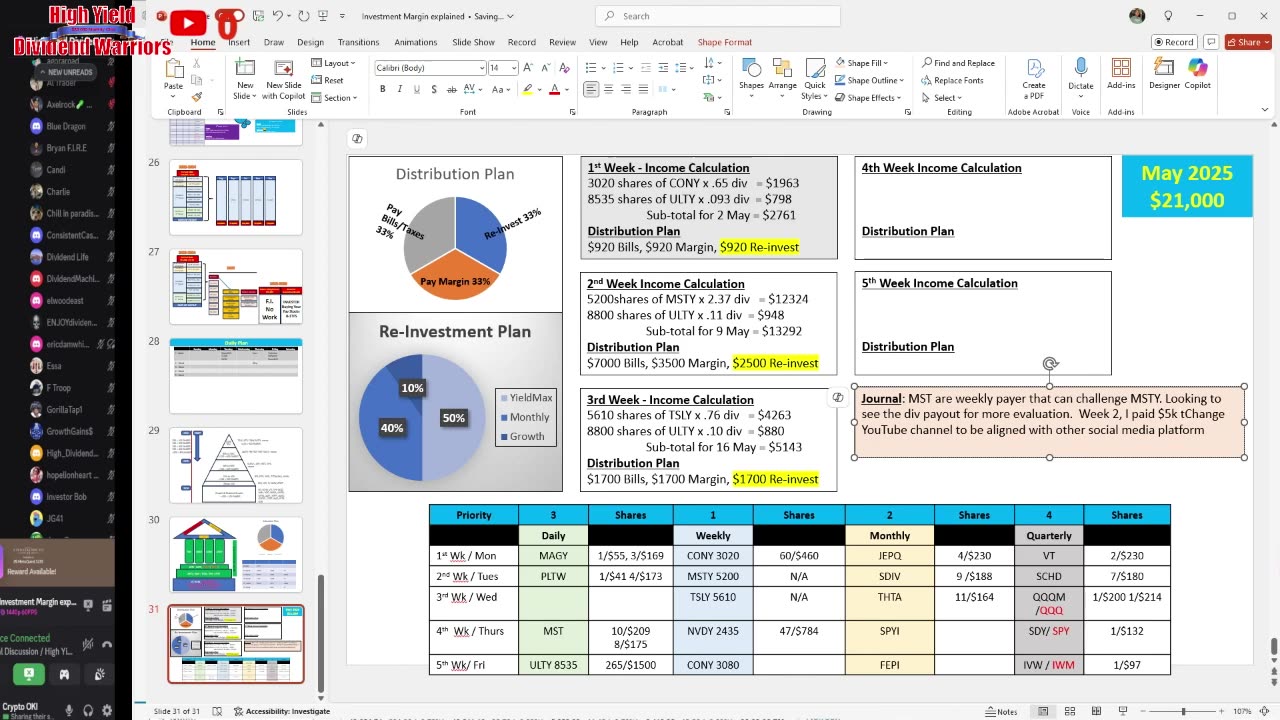The image size is (1280, 720).
Task: Toggle Italic formatting
Action: (399, 89)
